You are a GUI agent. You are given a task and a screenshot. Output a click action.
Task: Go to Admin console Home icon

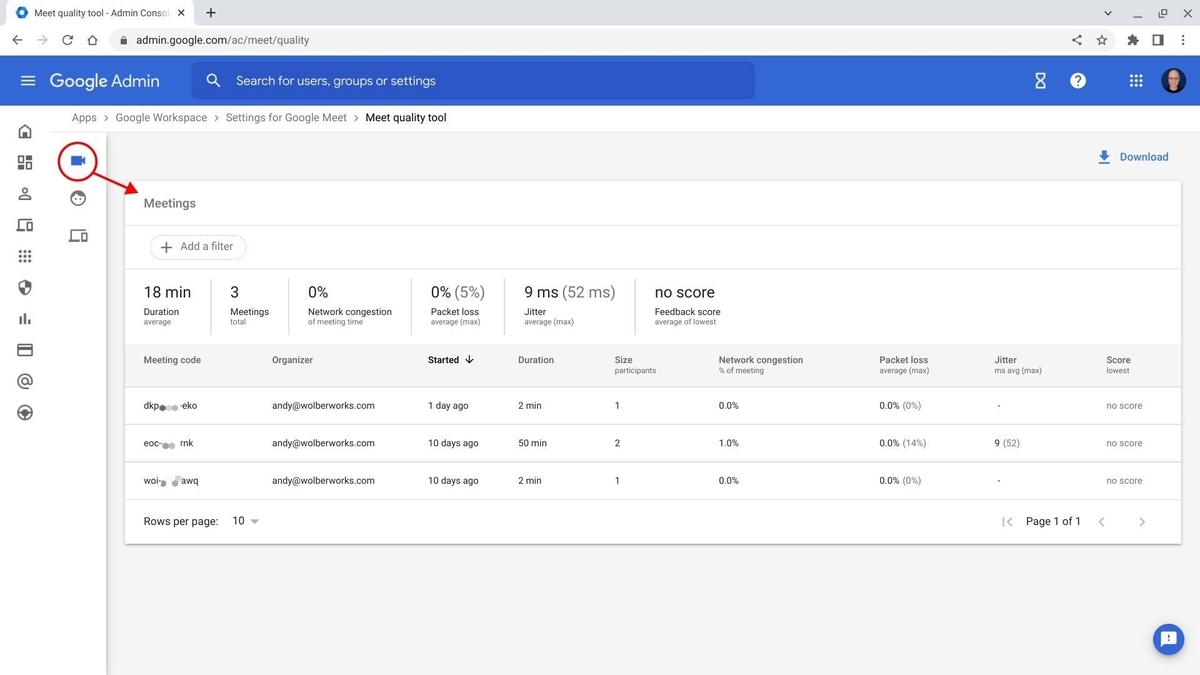(24, 131)
